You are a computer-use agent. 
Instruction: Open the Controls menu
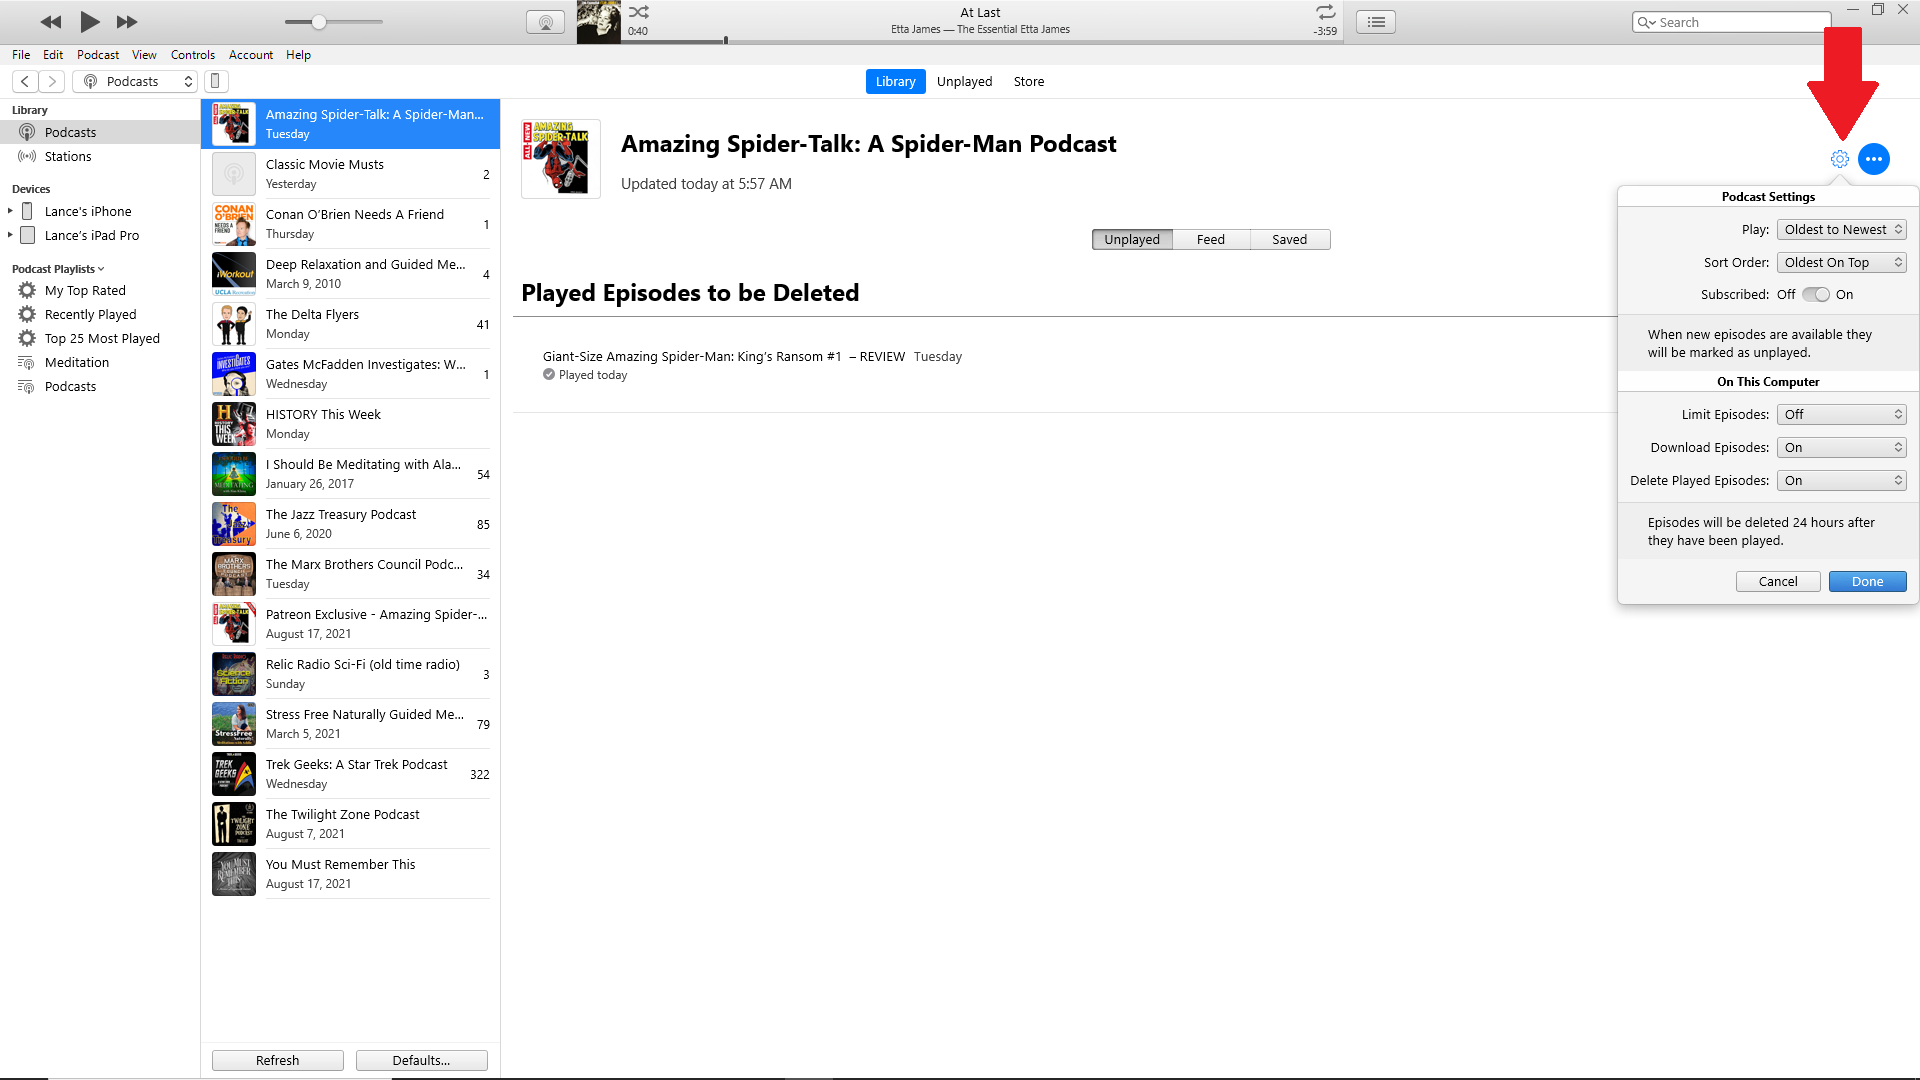click(193, 55)
